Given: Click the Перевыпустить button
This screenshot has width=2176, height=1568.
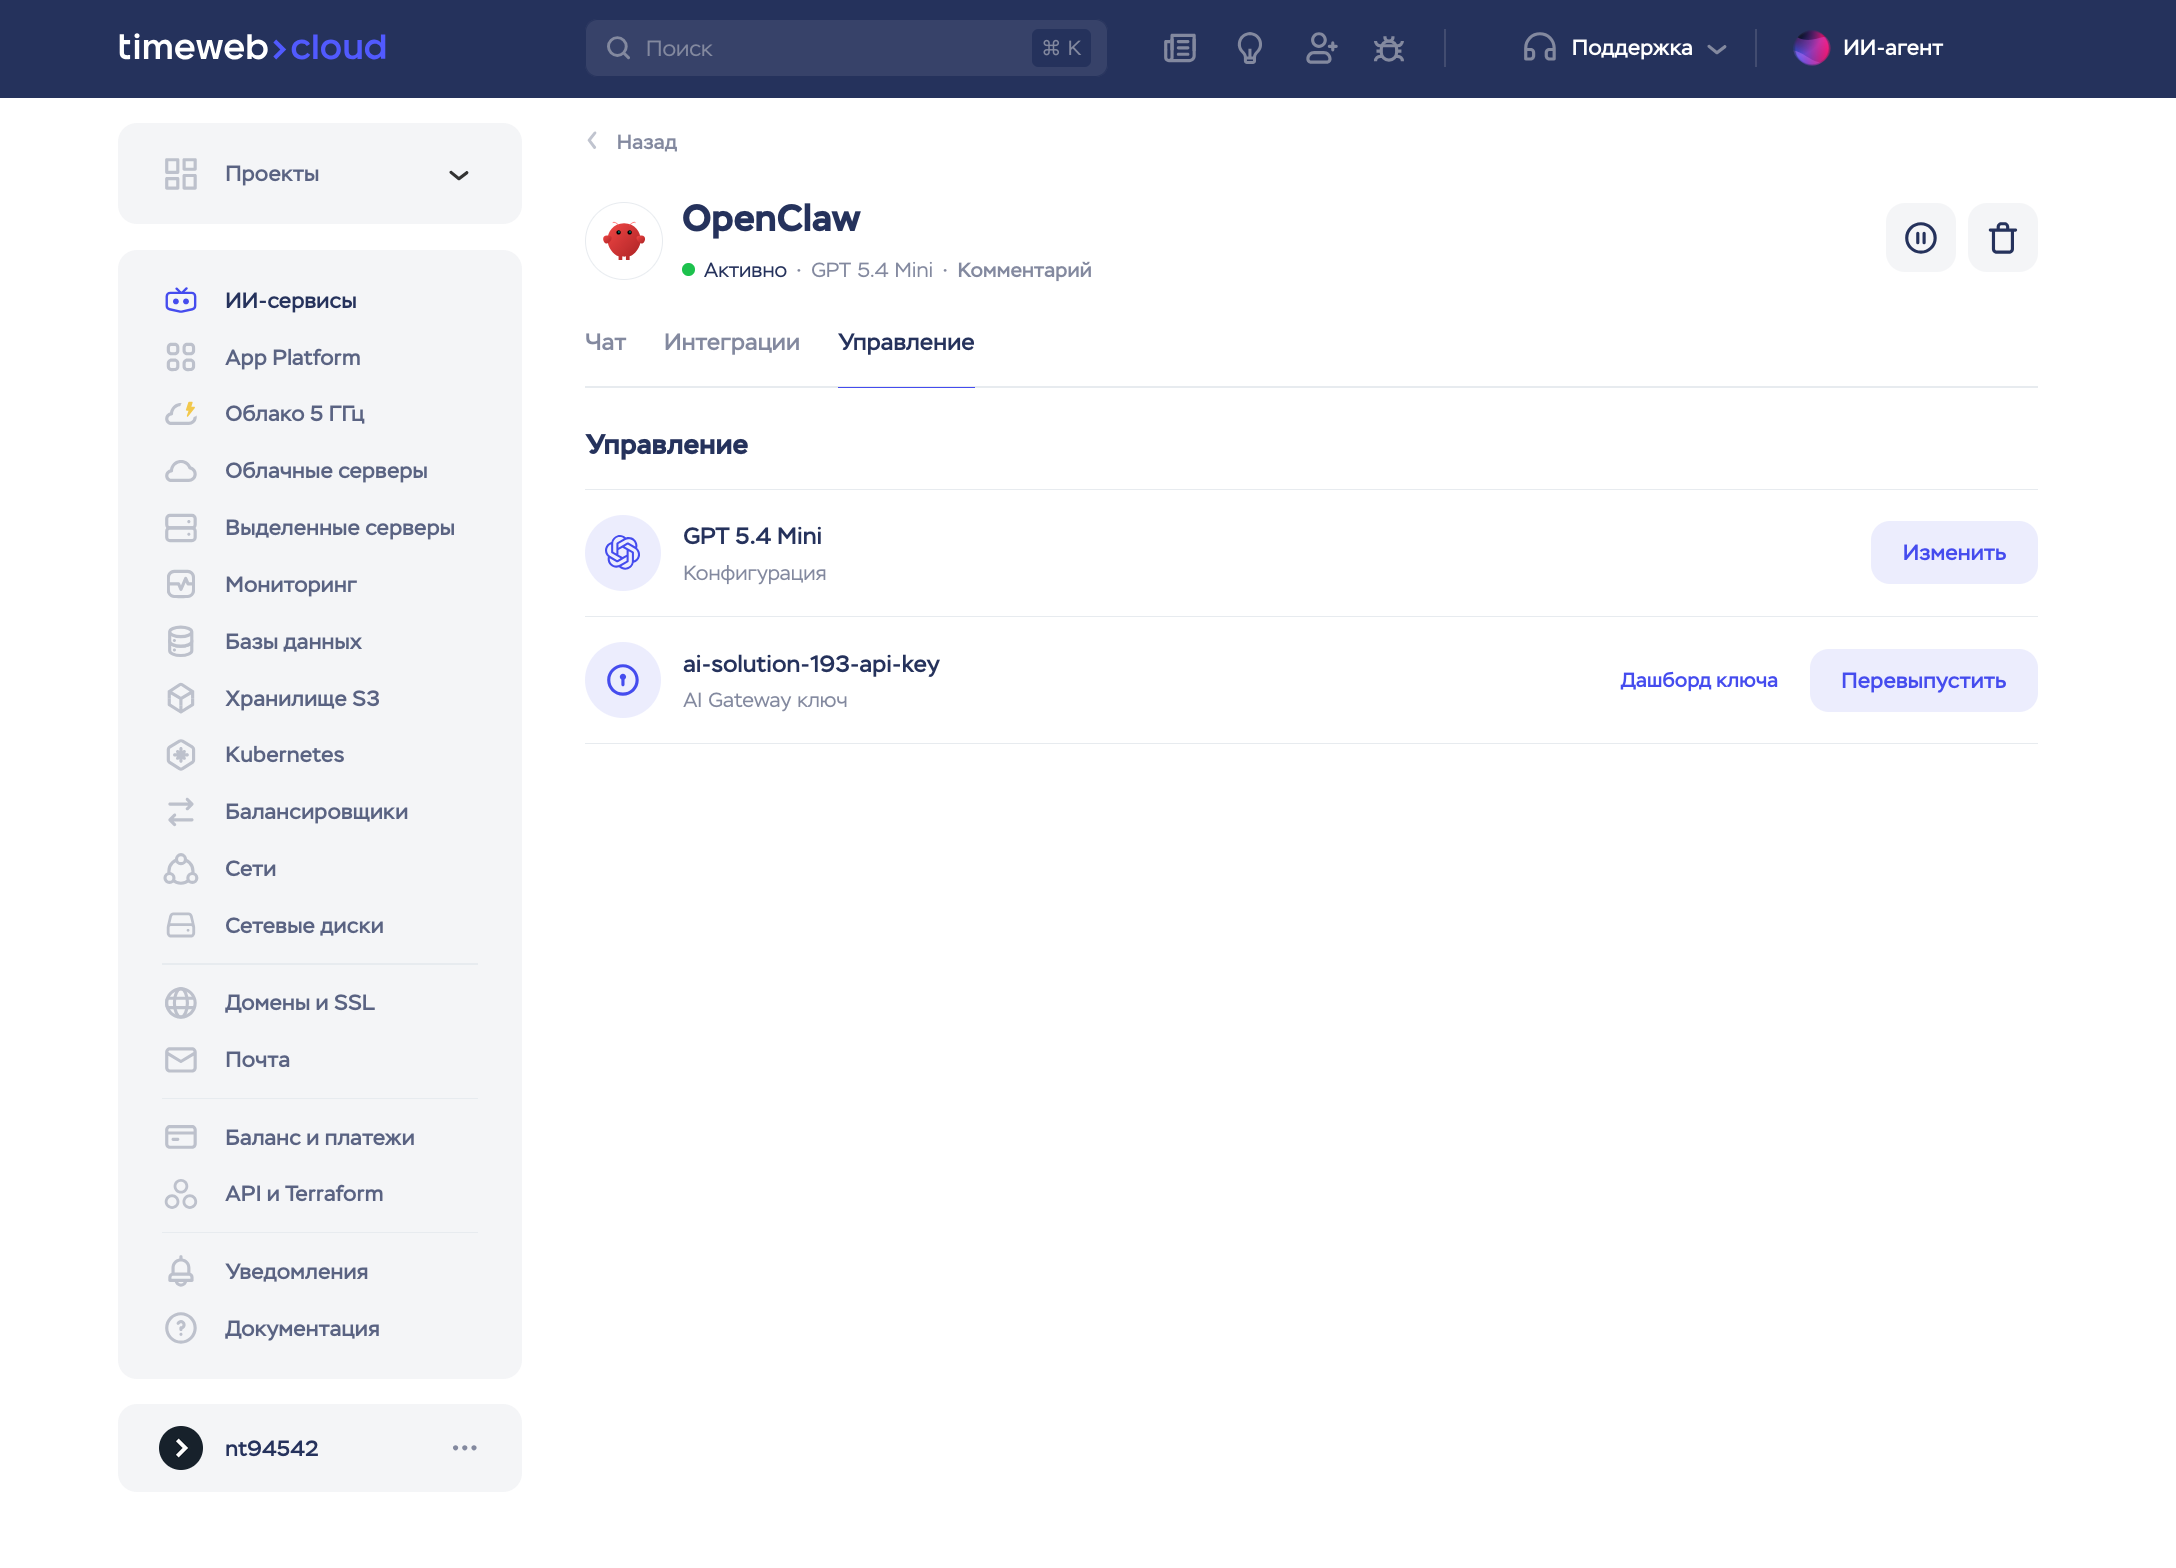Looking at the screenshot, I should (x=1924, y=681).
